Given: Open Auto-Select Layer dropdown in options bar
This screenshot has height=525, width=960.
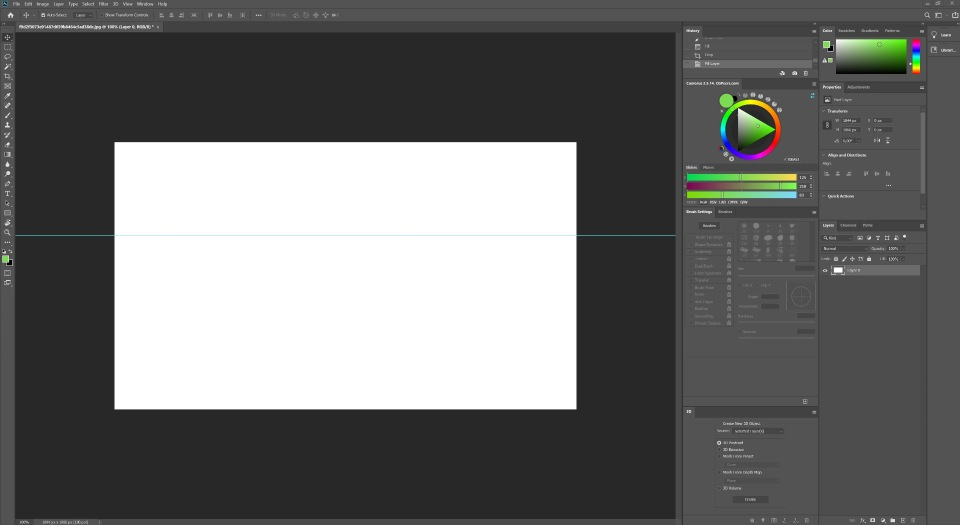Looking at the screenshot, I should coord(83,15).
